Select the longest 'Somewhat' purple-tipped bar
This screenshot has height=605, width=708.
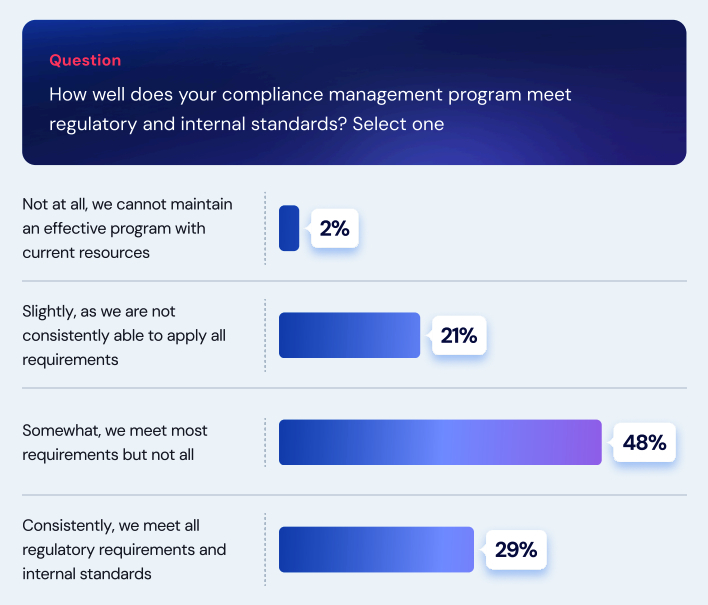(x=440, y=442)
